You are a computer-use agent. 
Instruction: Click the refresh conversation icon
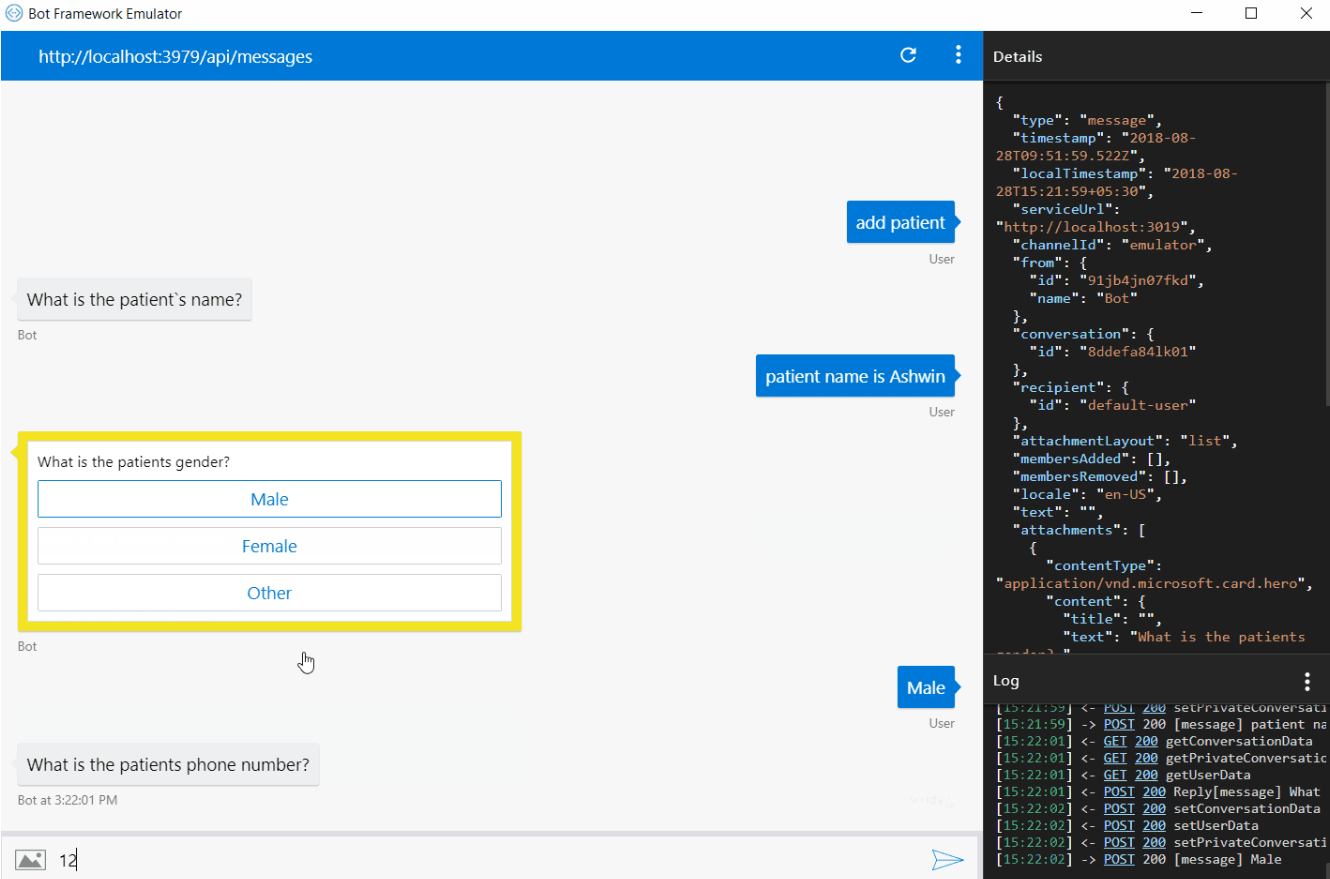908,56
